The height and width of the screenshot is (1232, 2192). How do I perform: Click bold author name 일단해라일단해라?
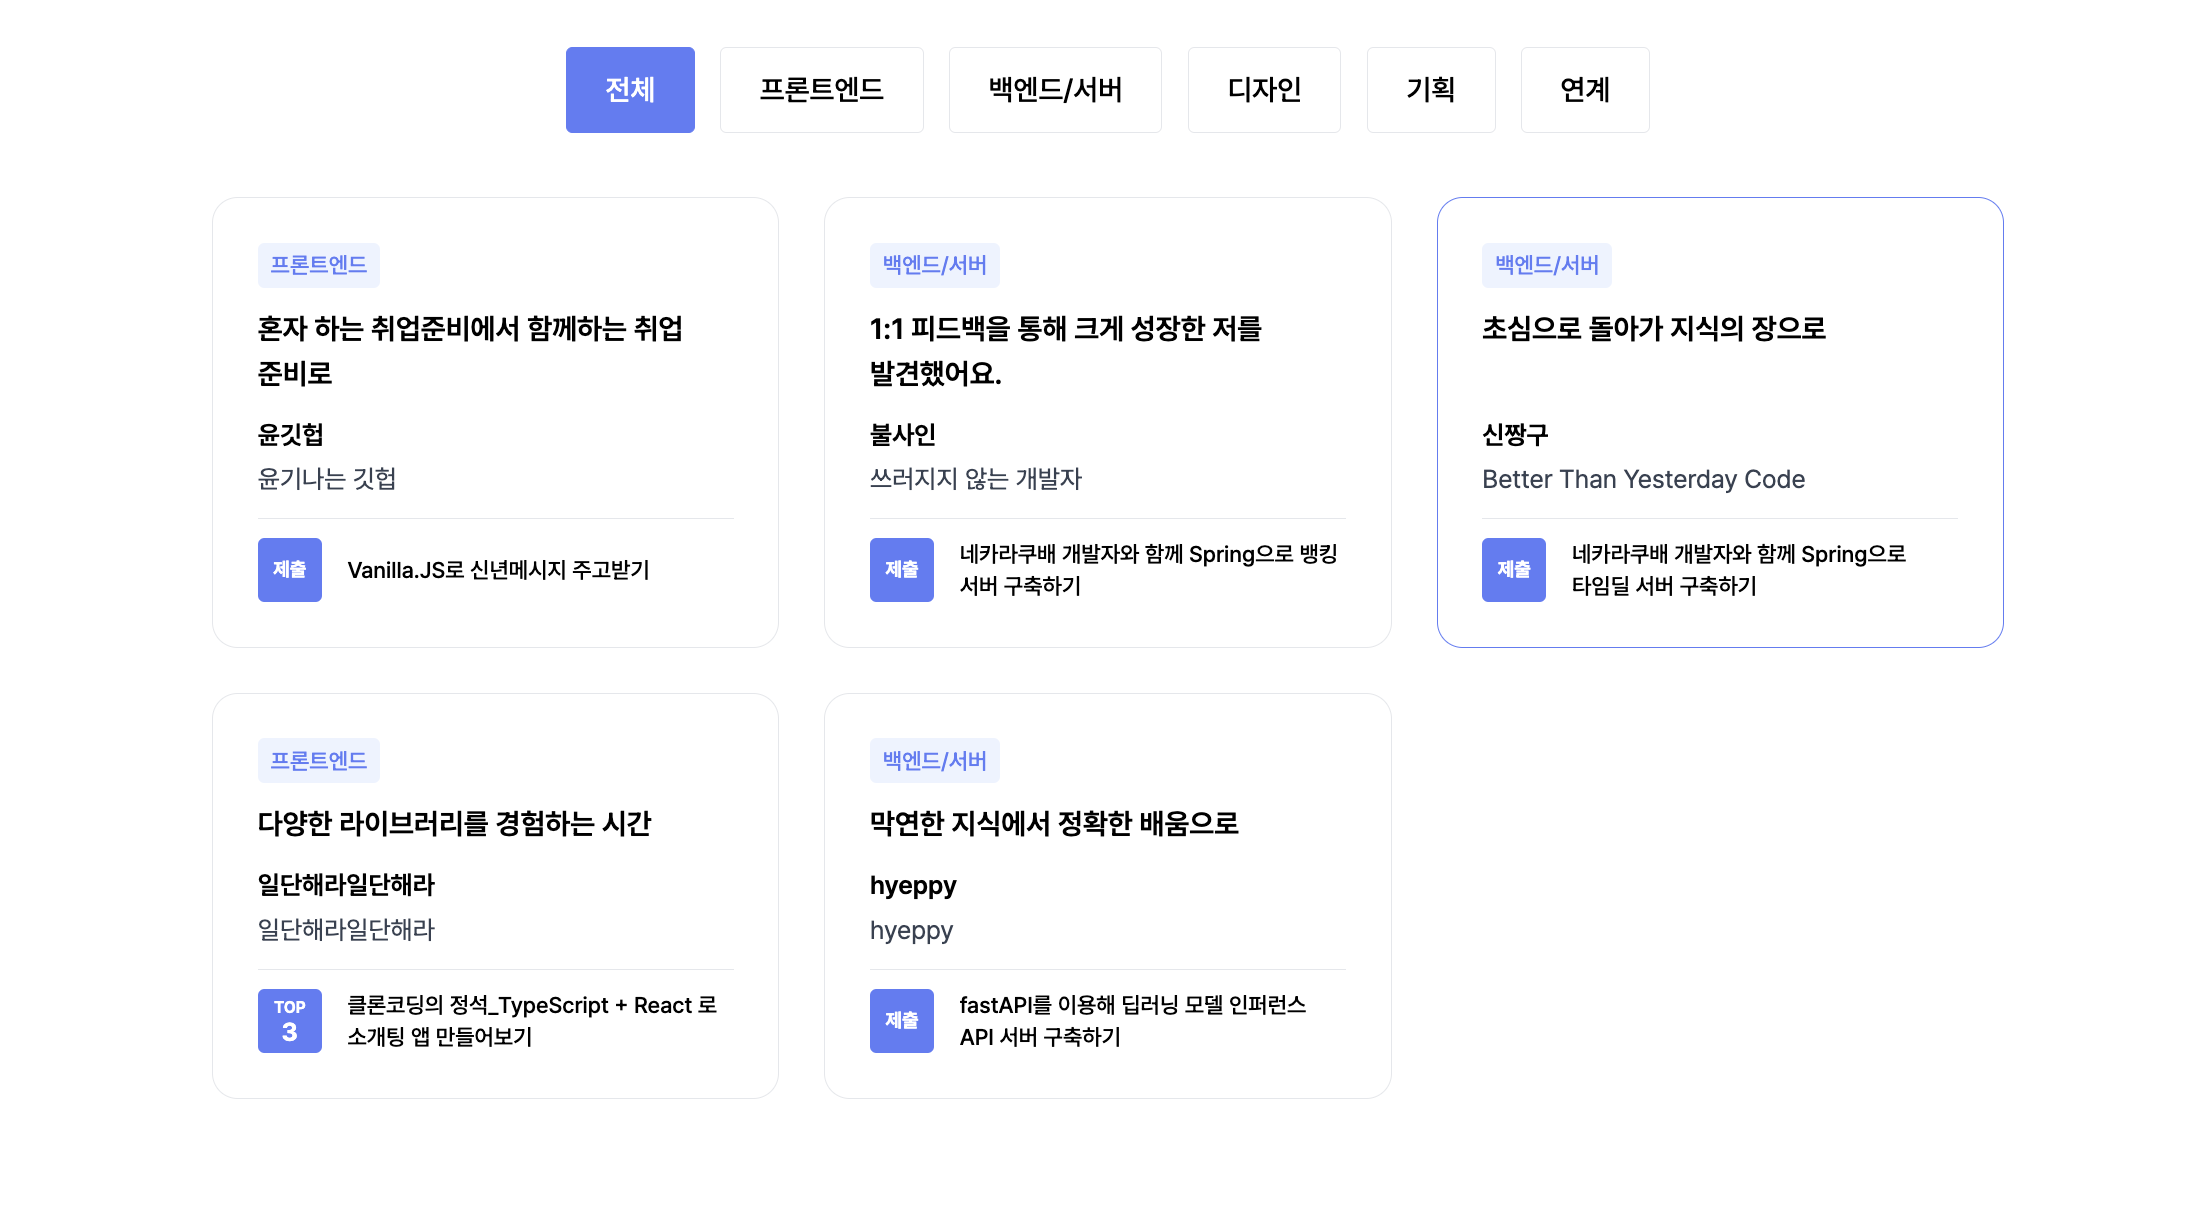coord(347,885)
